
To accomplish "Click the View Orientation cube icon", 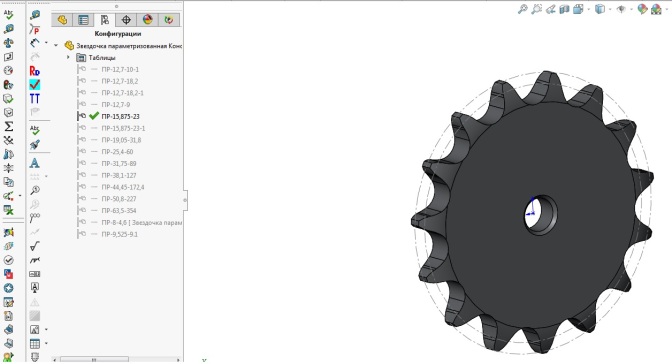I will tap(578, 9).
